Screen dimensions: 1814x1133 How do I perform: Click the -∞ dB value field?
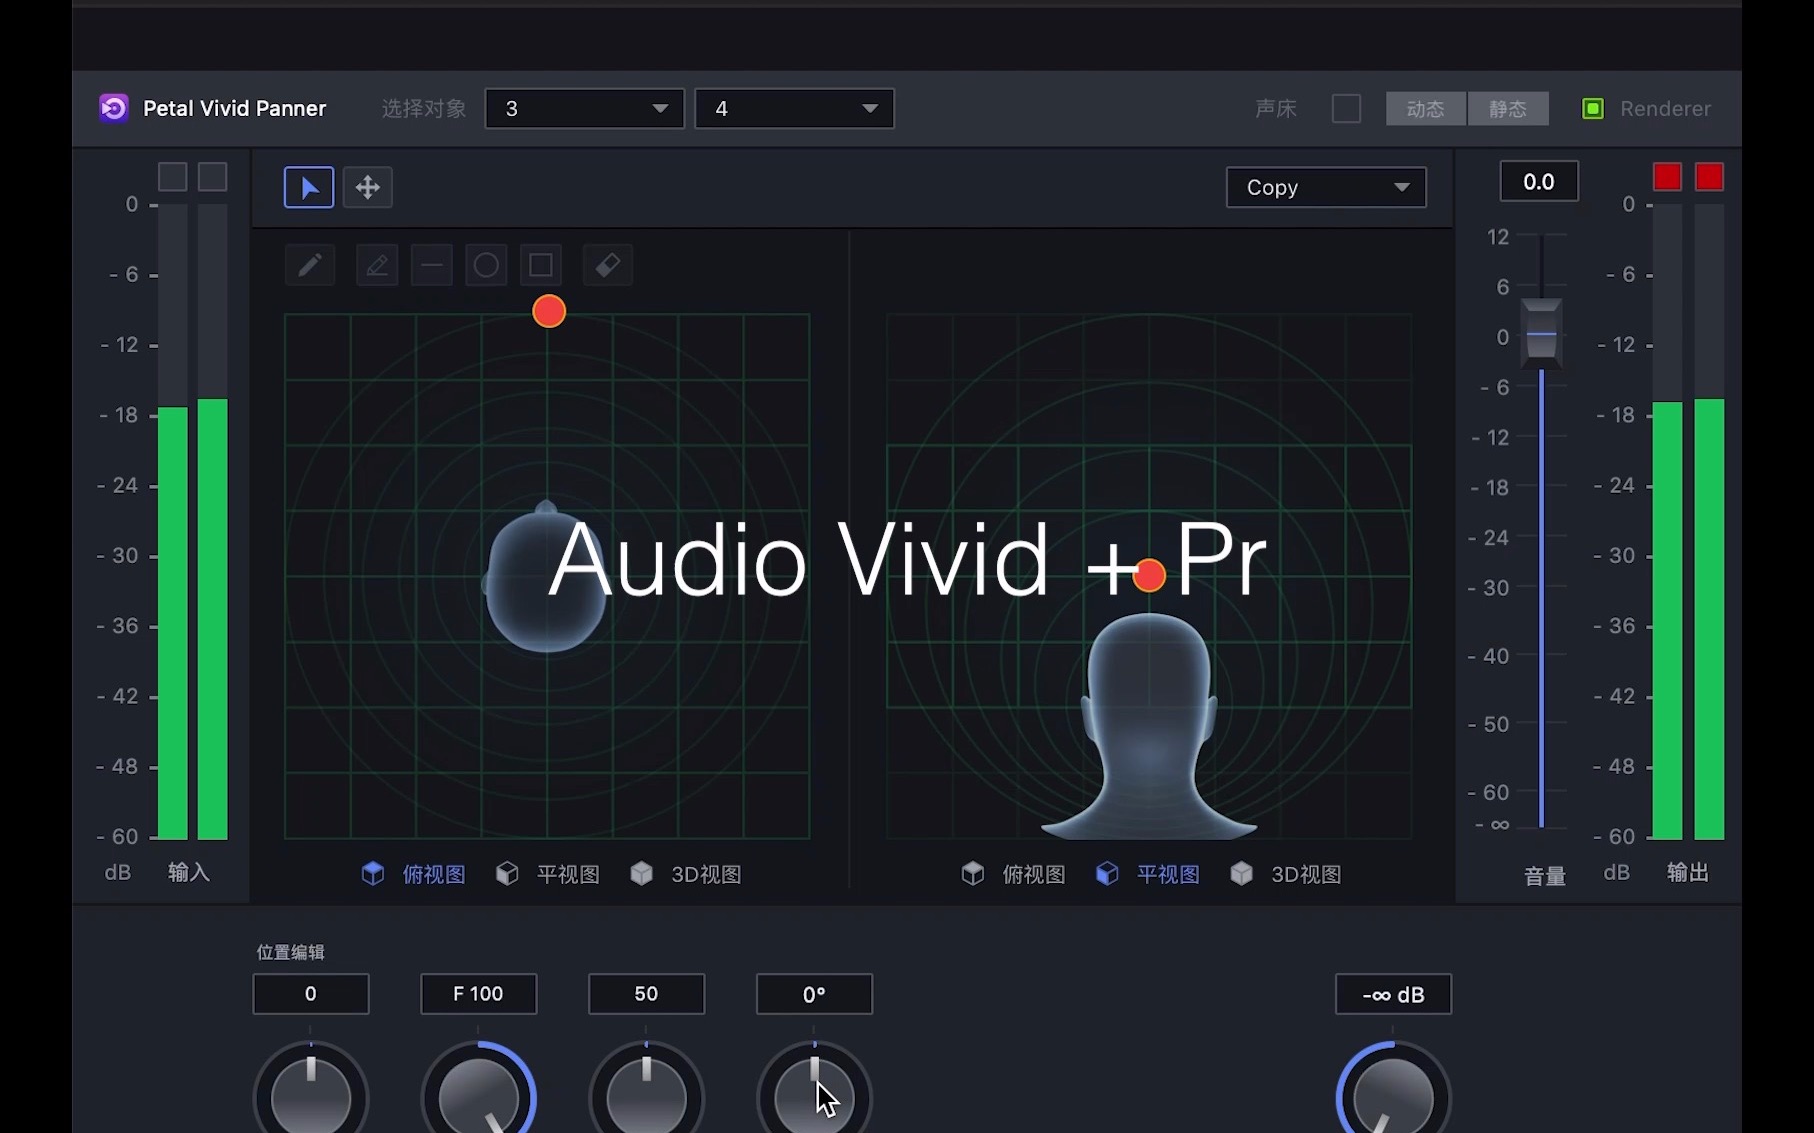pos(1394,994)
